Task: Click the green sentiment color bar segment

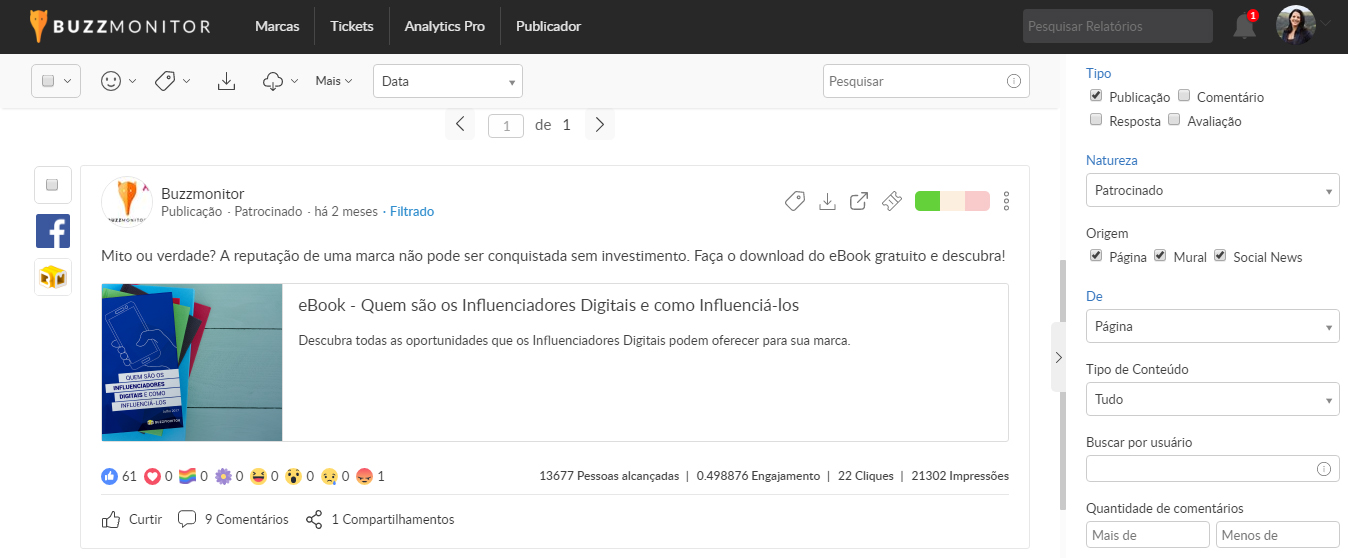Action: pos(927,201)
